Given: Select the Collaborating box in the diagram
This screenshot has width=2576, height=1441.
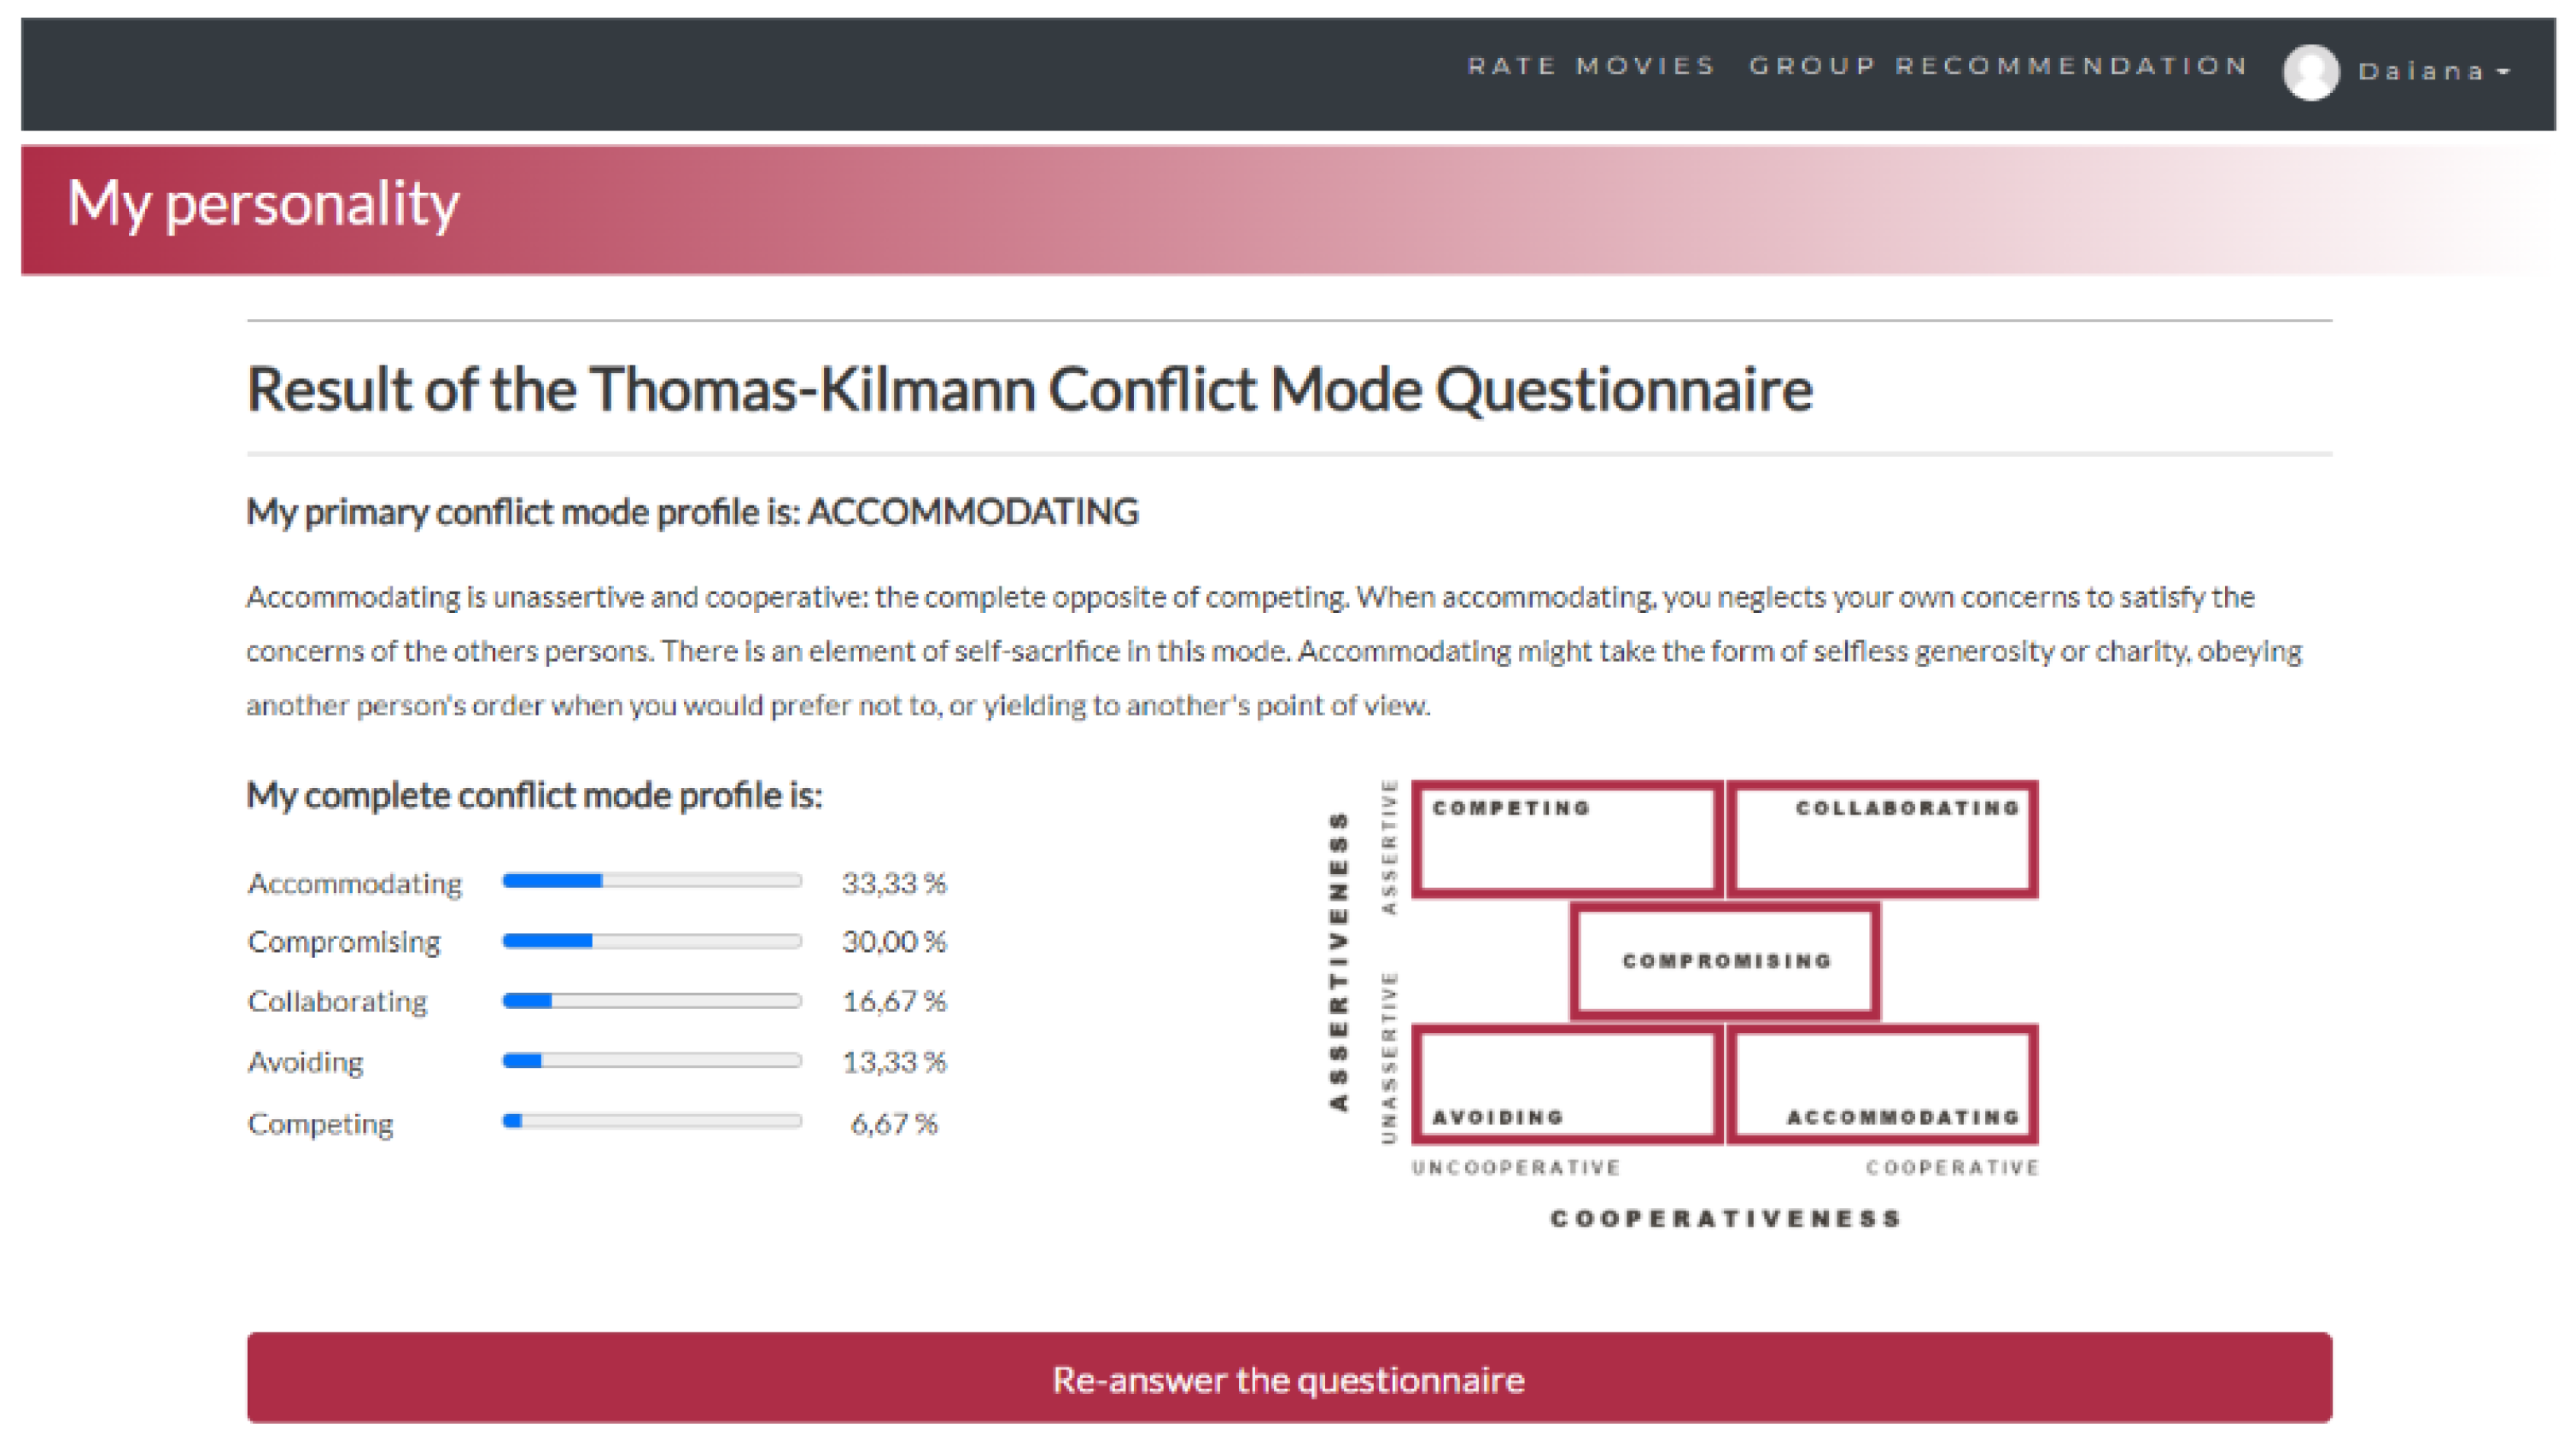Looking at the screenshot, I should [x=1882, y=839].
